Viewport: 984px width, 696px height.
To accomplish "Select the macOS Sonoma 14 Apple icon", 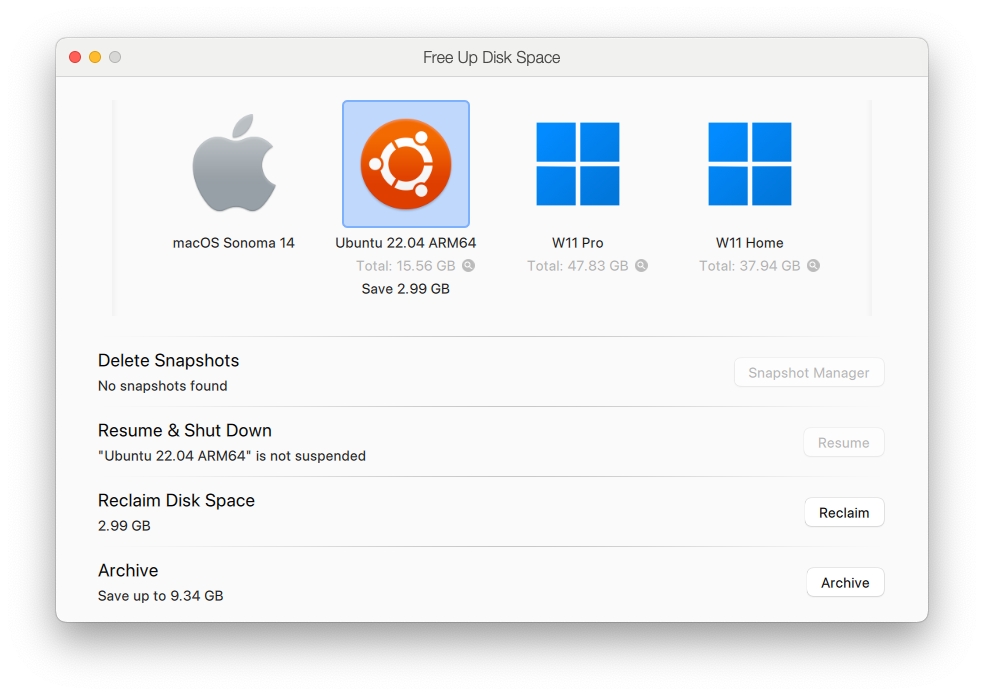I will tap(234, 164).
